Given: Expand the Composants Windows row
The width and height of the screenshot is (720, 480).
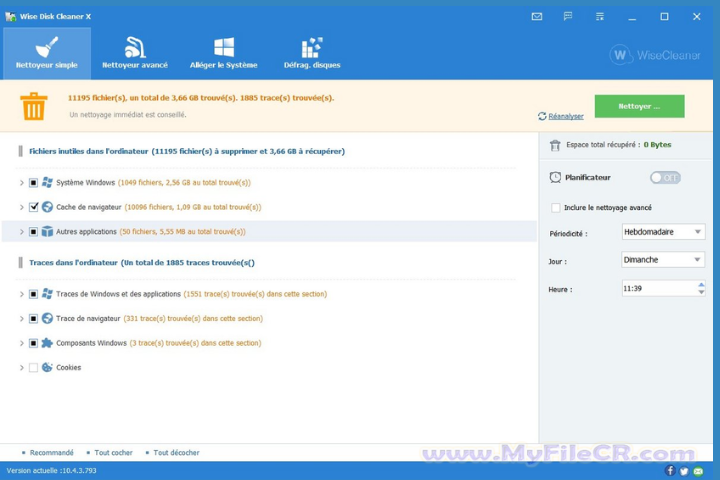Looking at the screenshot, I should click(x=21, y=343).
